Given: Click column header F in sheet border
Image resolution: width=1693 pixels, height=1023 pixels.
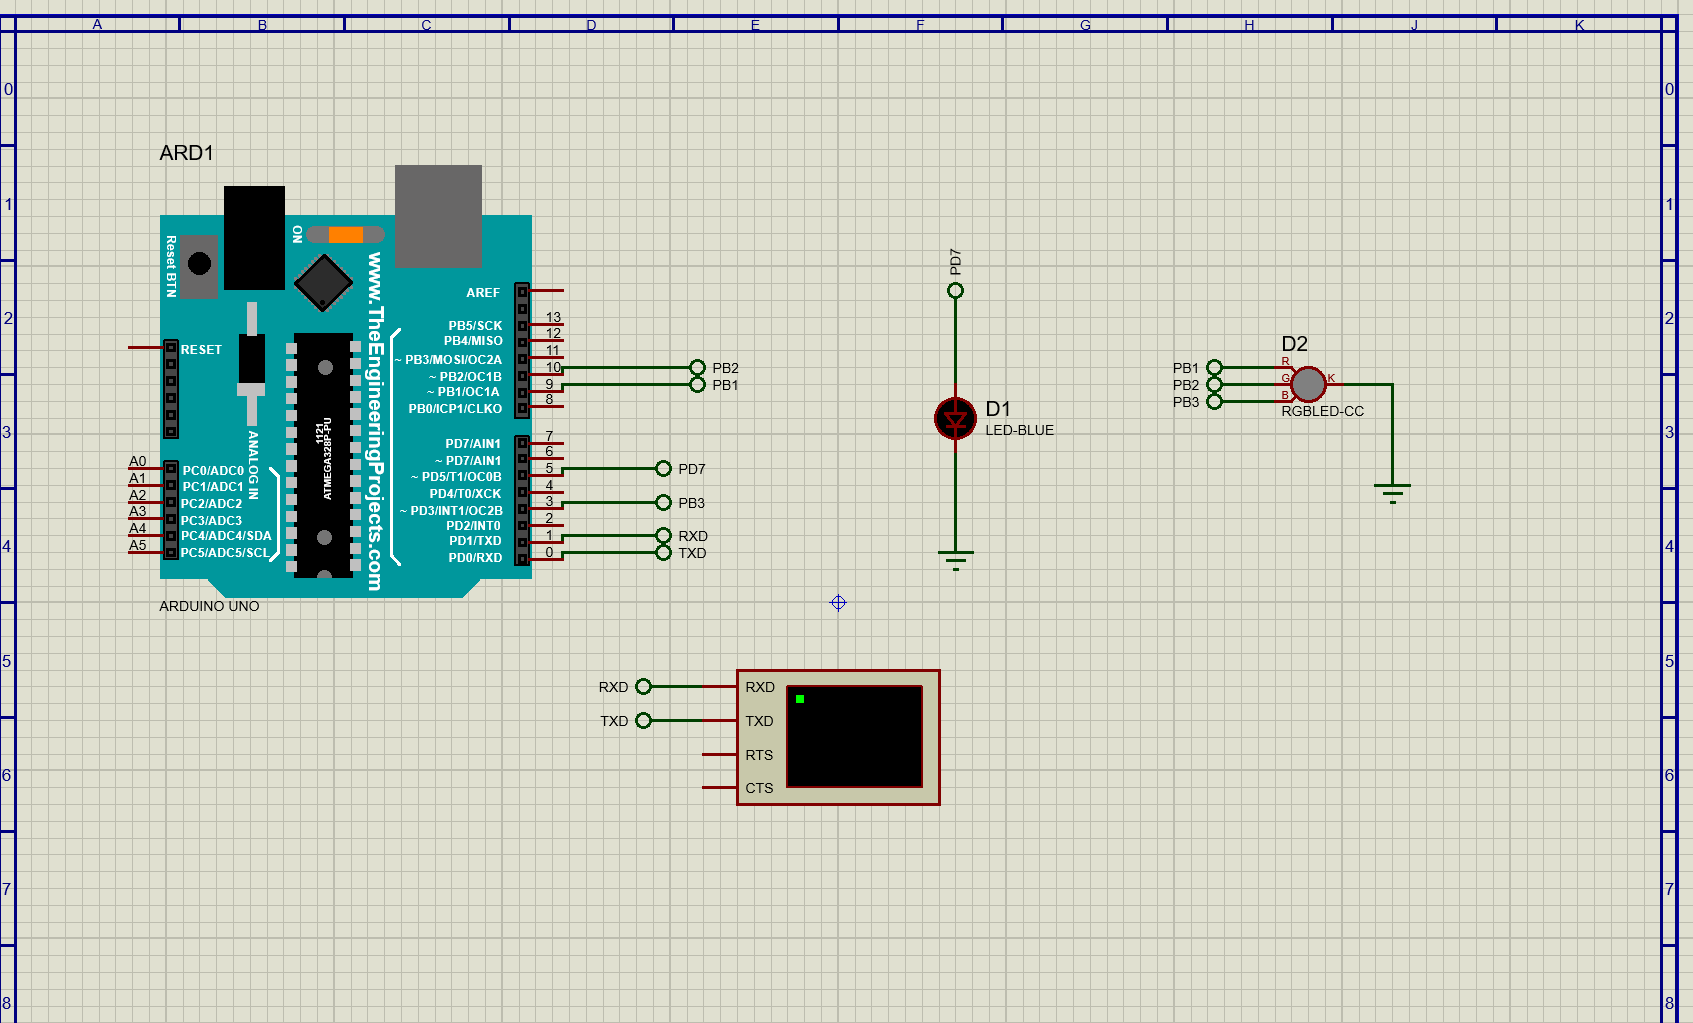Looking at the screenshot, I should coord(920,24).
